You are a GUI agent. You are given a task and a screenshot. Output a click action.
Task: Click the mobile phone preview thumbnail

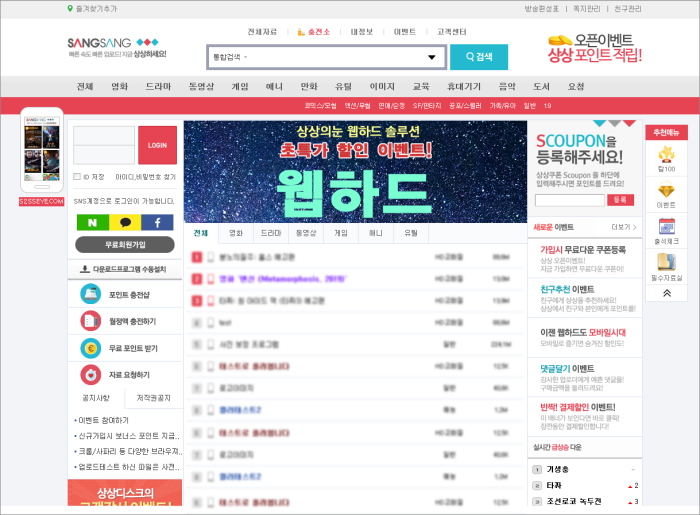[42, 150]
